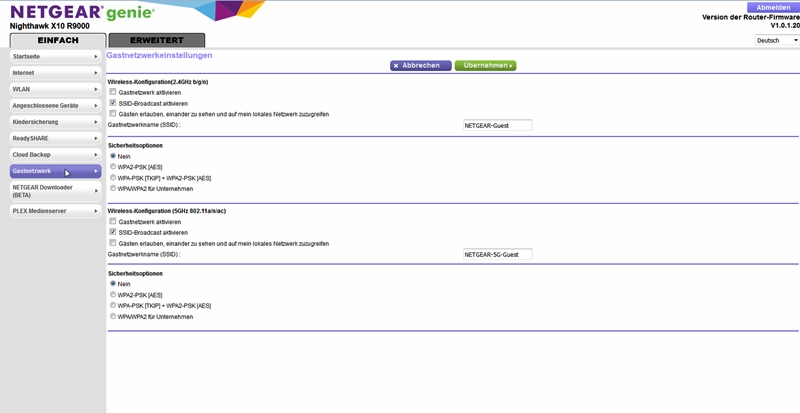Toggle 5GHz SSID-Broadcast aktivieren checkbox
The image size is (800, 413).
[113, 232]
